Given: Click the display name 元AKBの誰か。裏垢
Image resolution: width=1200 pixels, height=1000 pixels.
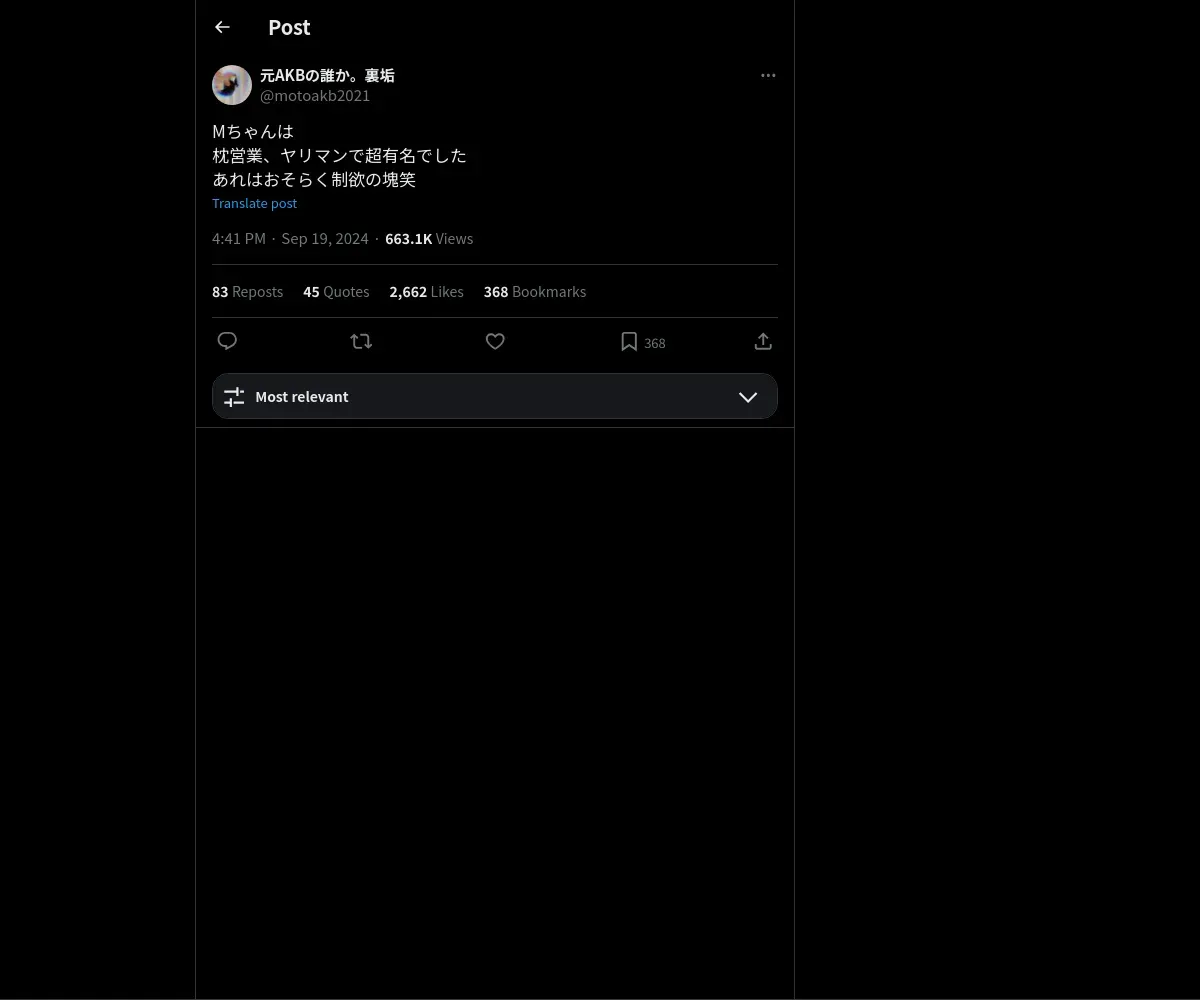Looking at the screenshot, I should point(327,75).
